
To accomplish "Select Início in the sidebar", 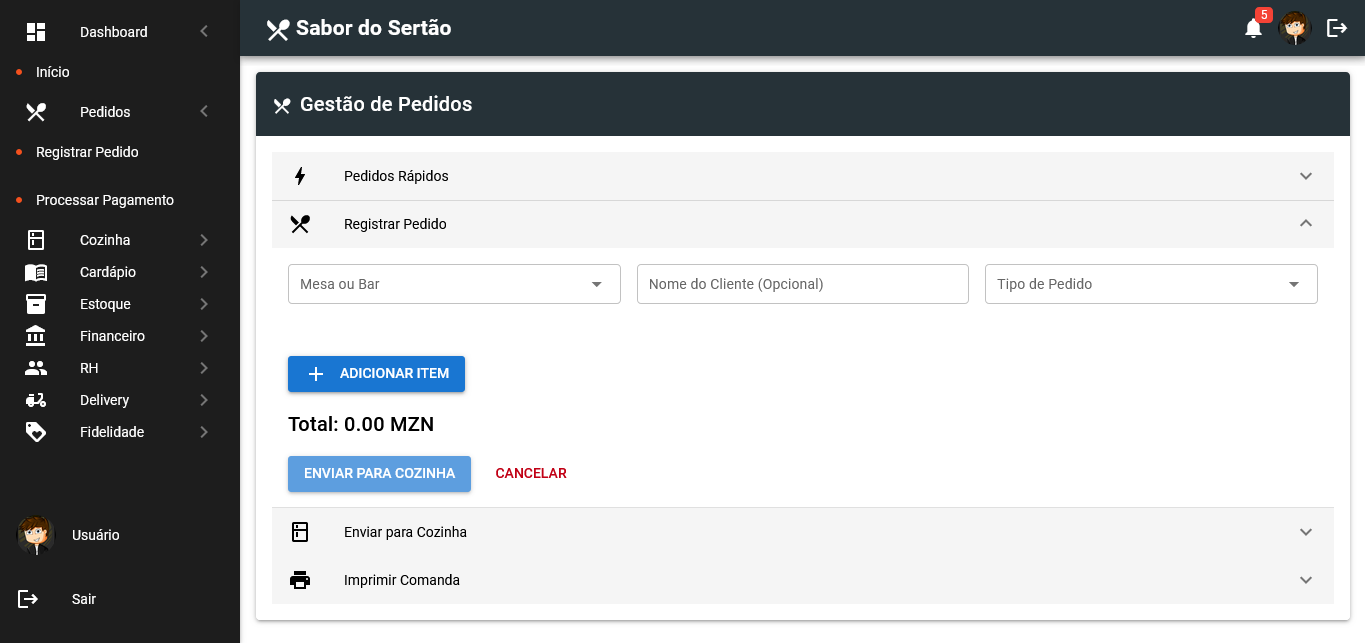I will [x=53, y=72].
